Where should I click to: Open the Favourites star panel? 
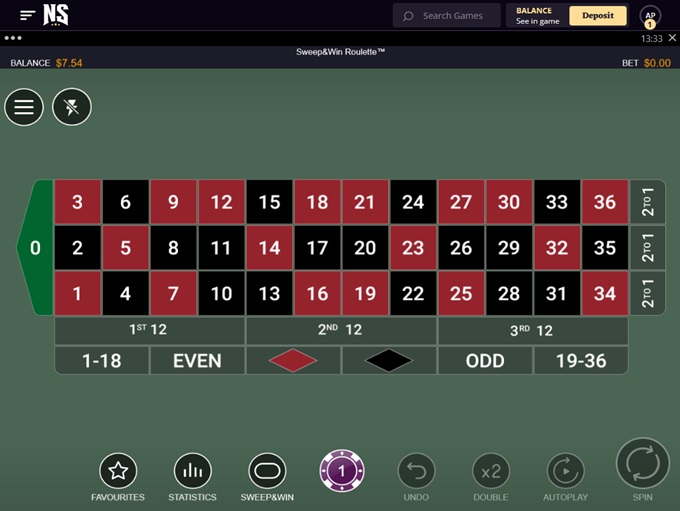118,471
